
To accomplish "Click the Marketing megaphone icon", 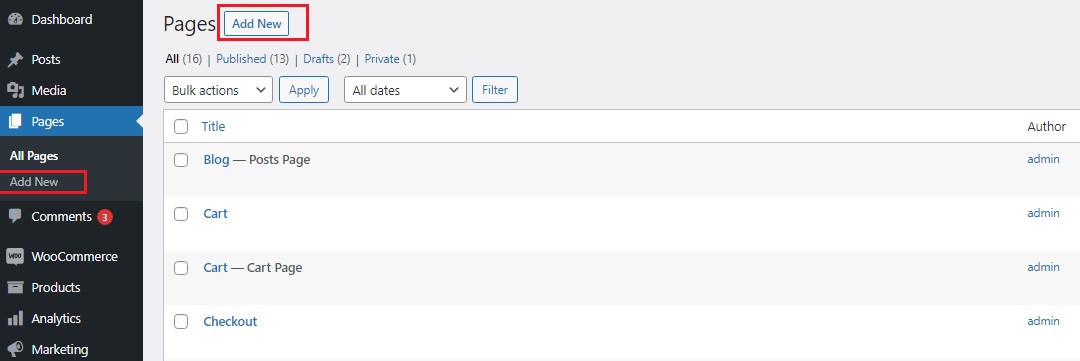I will pos(15,349).
